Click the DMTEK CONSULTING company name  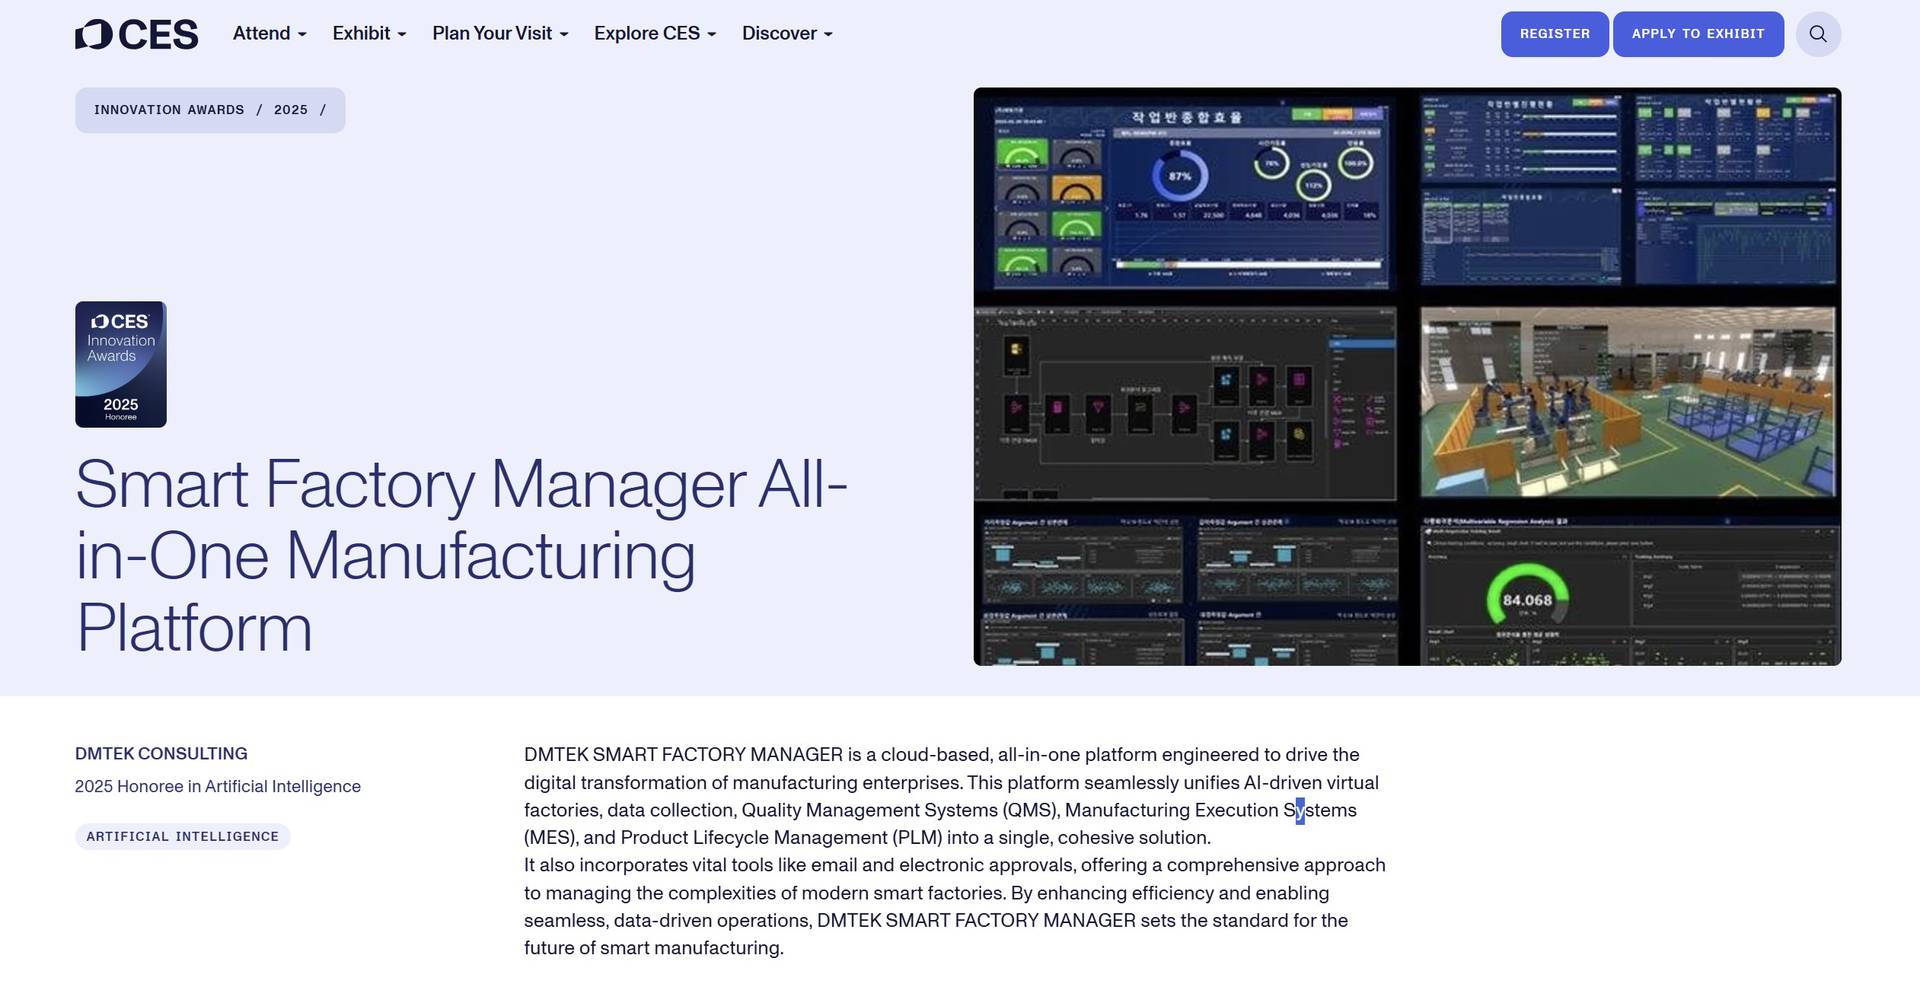pyautogui.click(x=161, y=754)
